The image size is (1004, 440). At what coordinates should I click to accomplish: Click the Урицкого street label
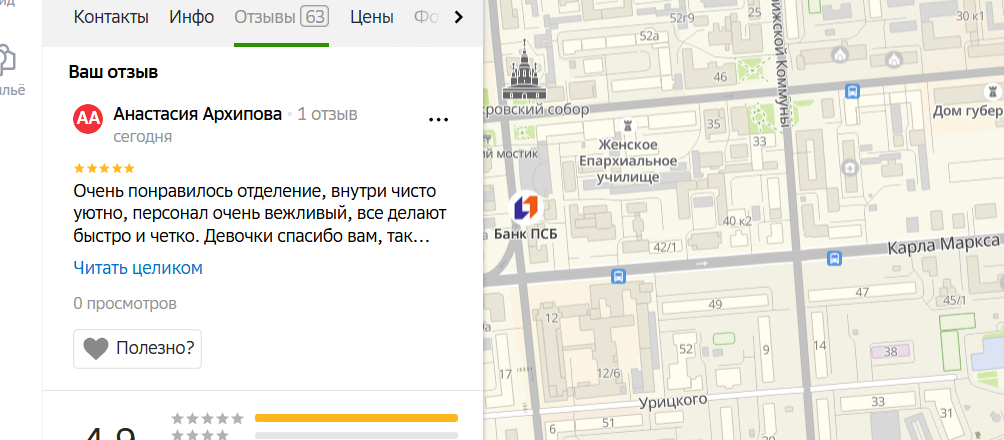673,402
